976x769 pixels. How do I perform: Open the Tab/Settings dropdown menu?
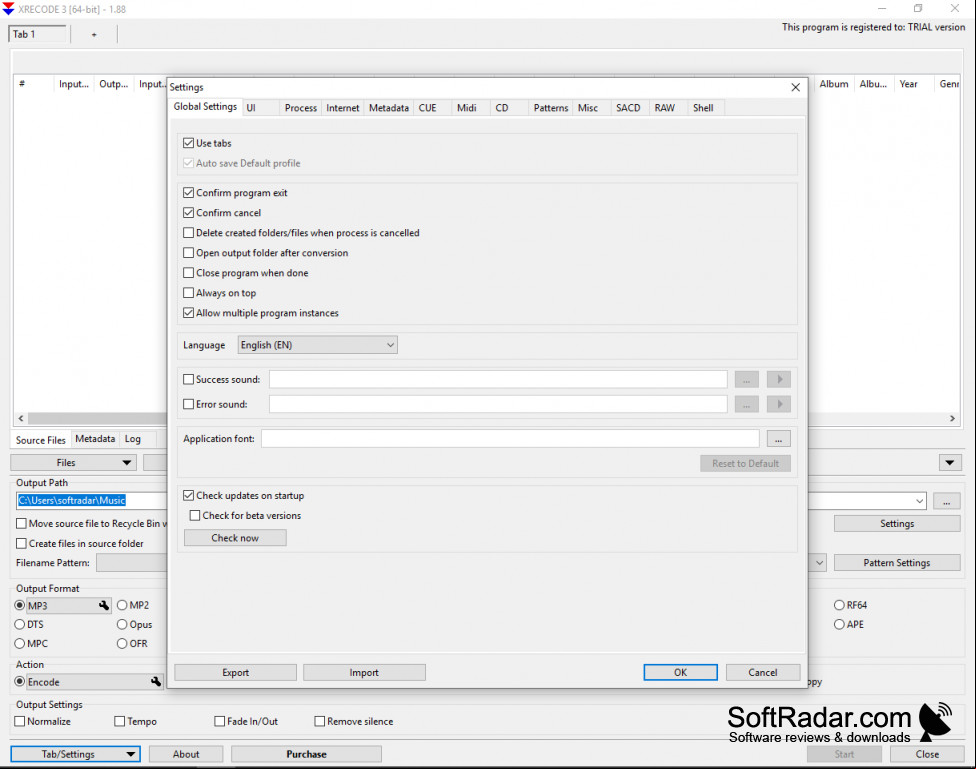click(75, 754)
